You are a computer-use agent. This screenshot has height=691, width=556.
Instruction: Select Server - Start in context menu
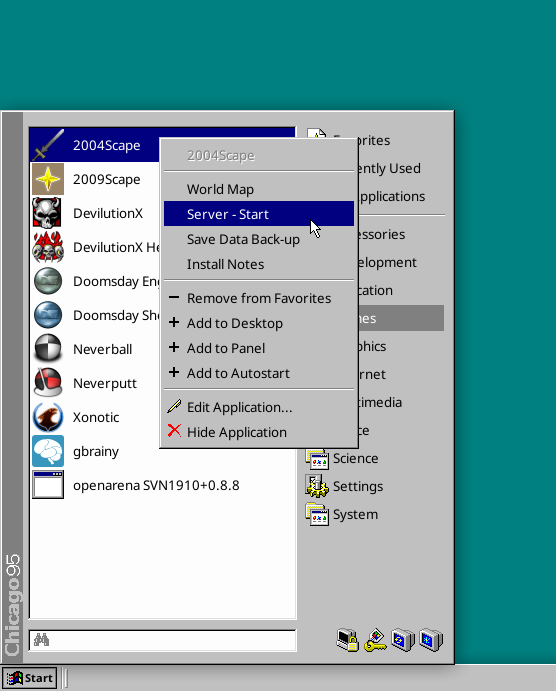pos(259,214)
